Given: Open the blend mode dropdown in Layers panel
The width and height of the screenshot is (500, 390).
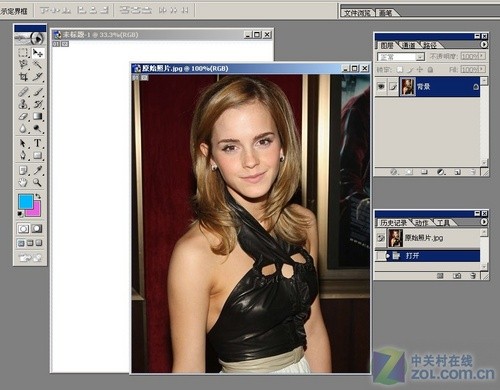Looking at the screenshot, I should click(401, 57).
